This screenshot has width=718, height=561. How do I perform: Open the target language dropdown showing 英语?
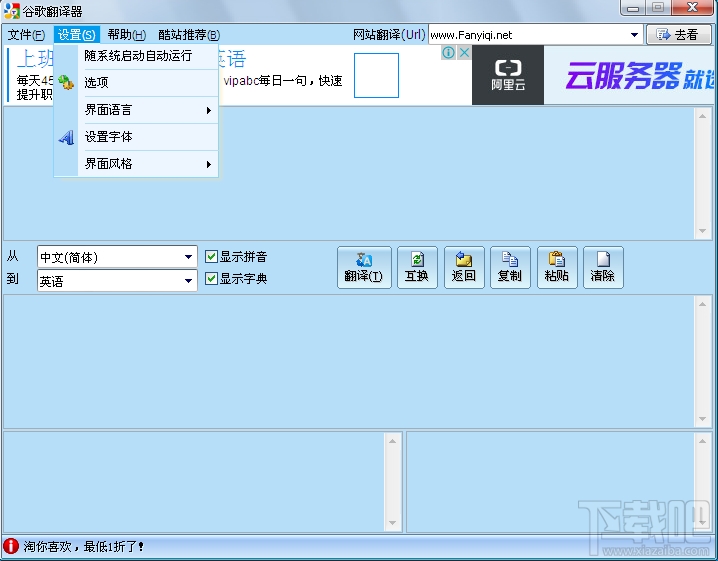pyautogui.click(x=117, y=281)
